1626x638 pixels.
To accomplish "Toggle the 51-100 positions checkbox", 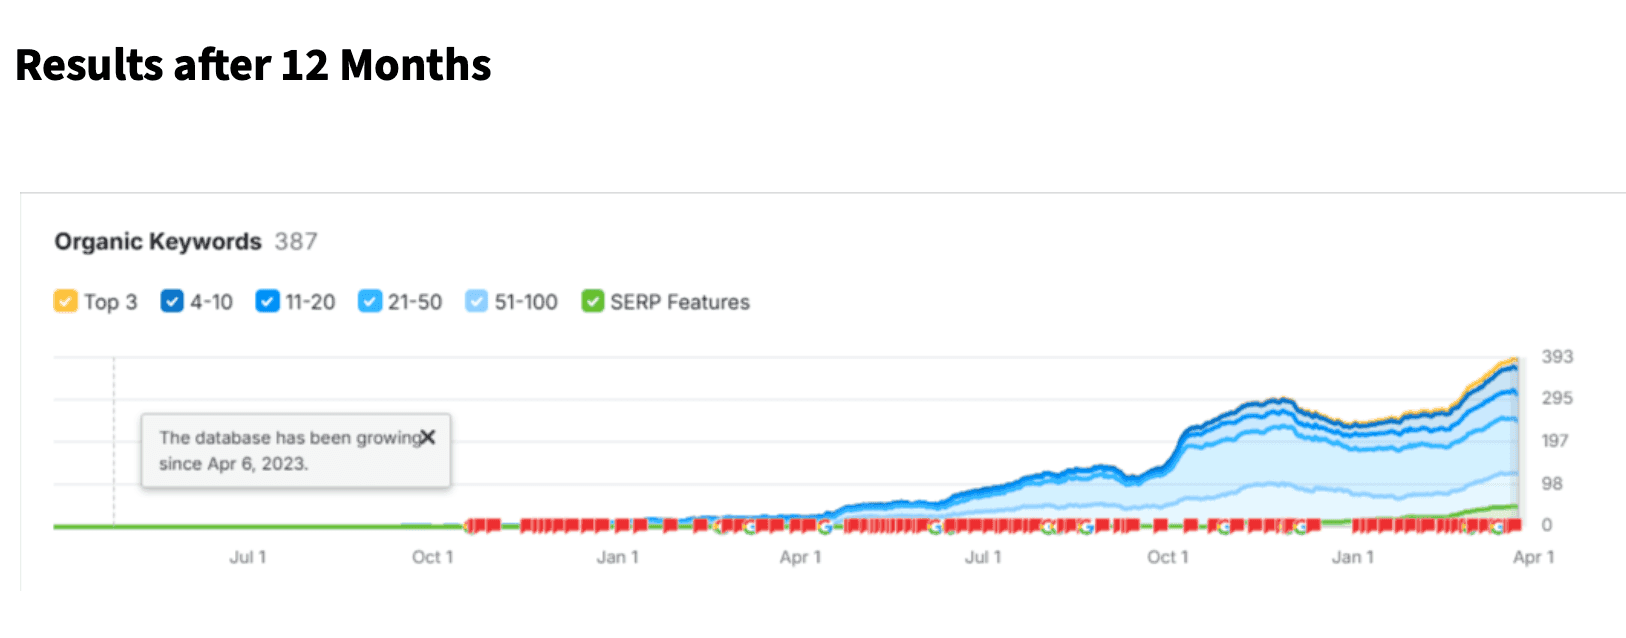I will [x=477, y=301].
